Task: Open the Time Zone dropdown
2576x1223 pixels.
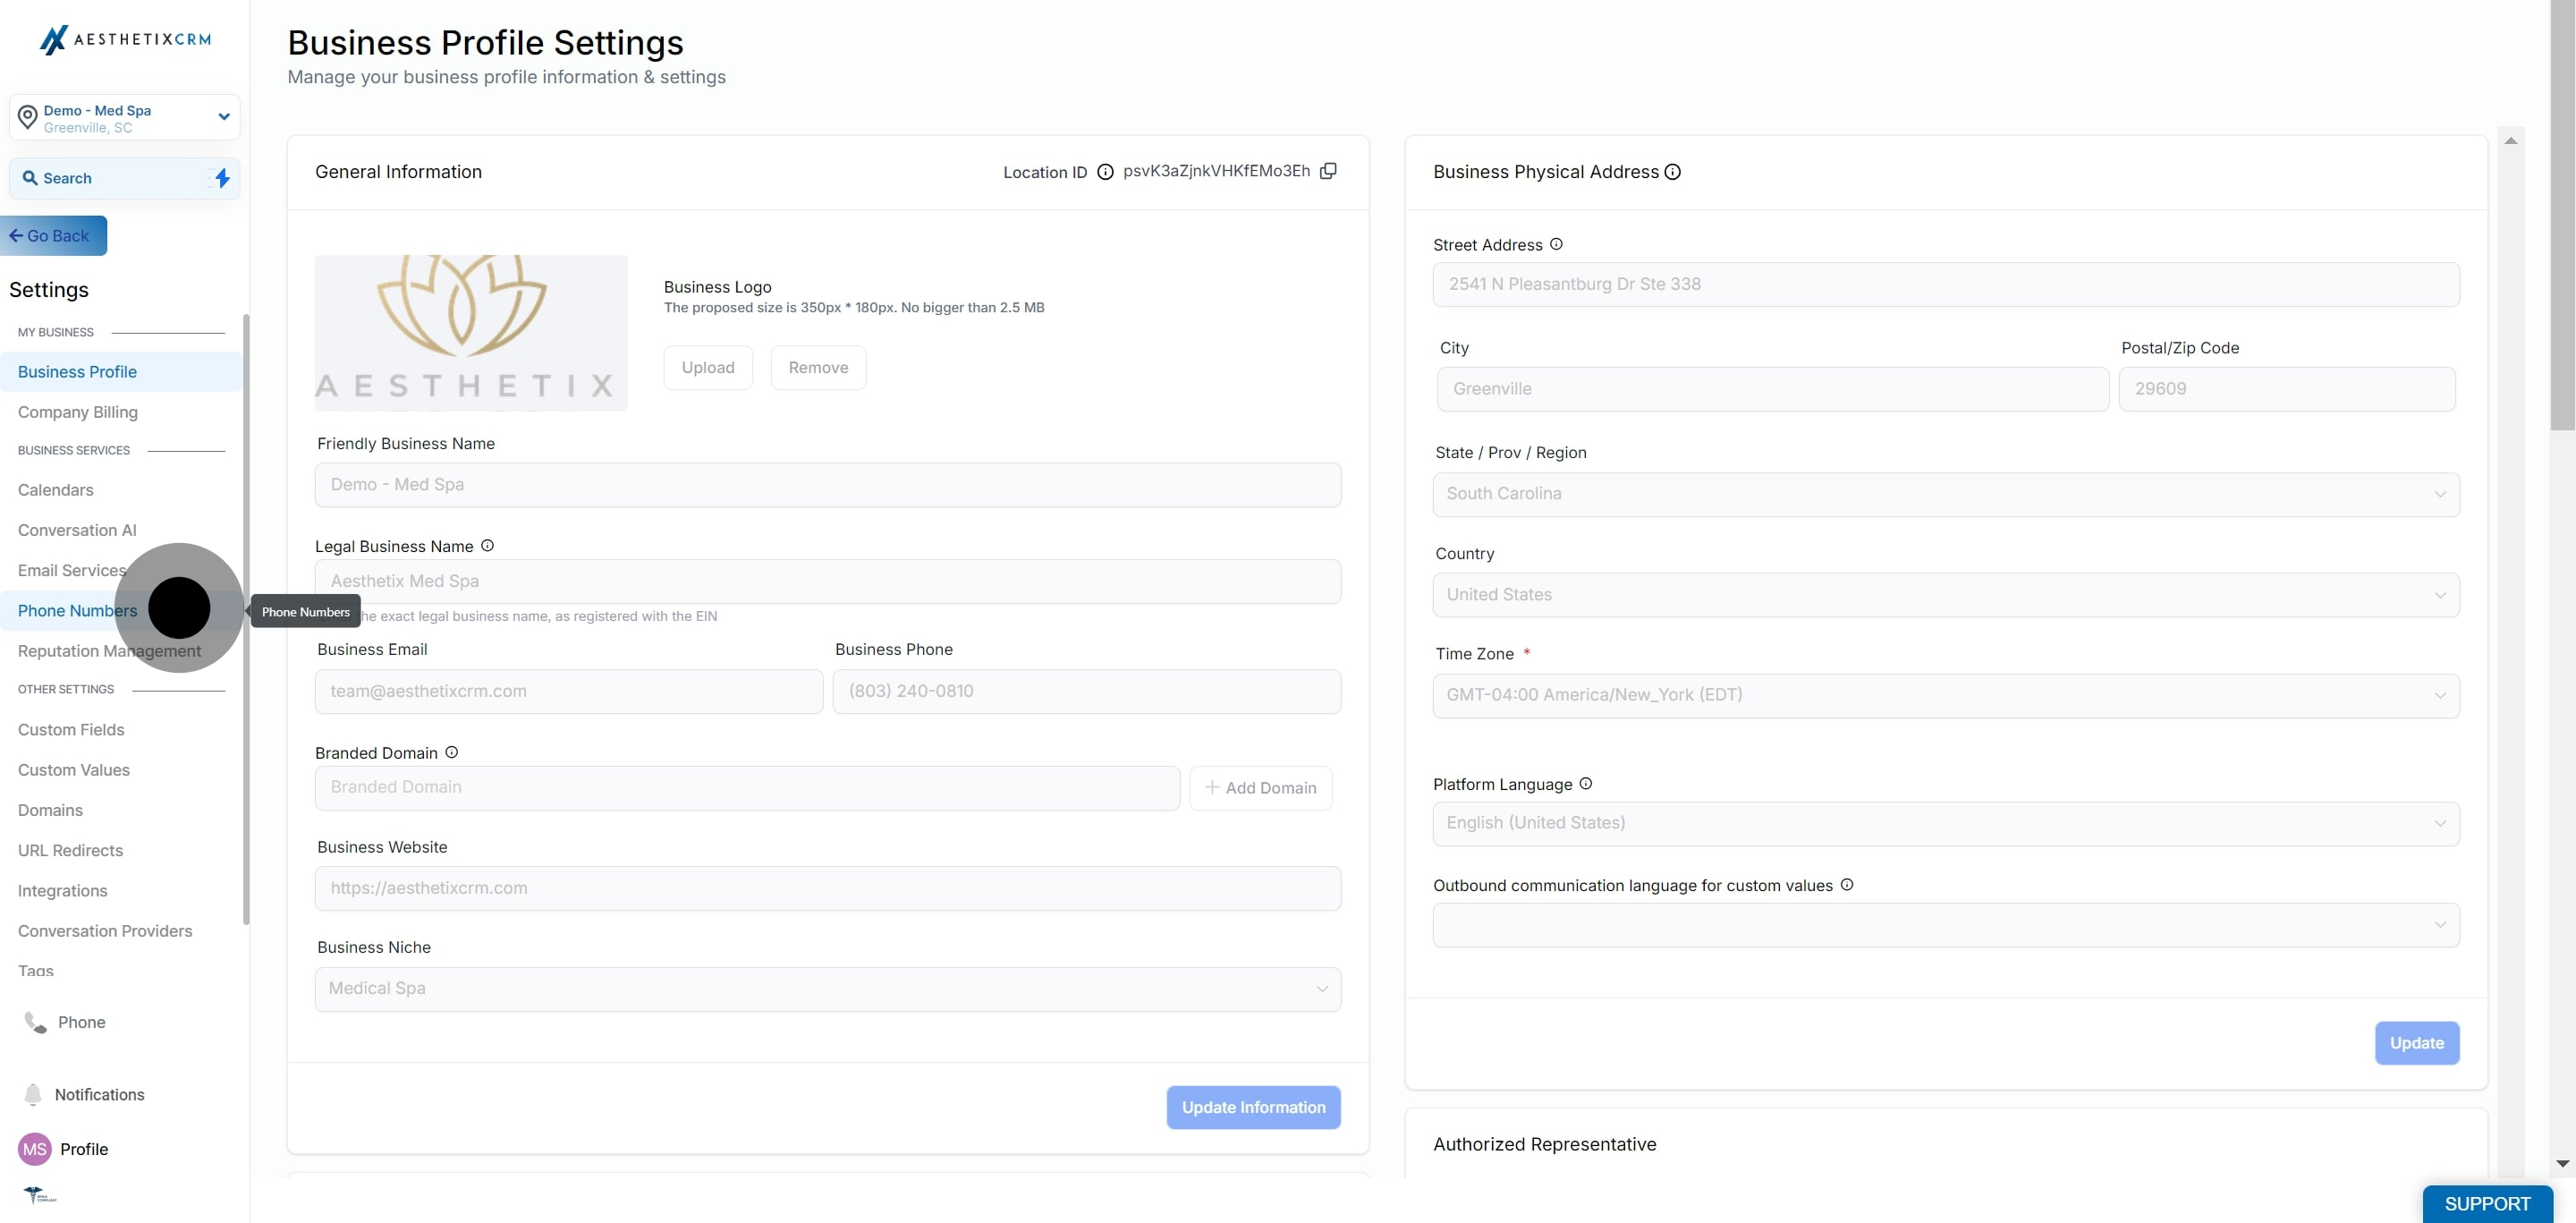Action: coord(1945,695)
